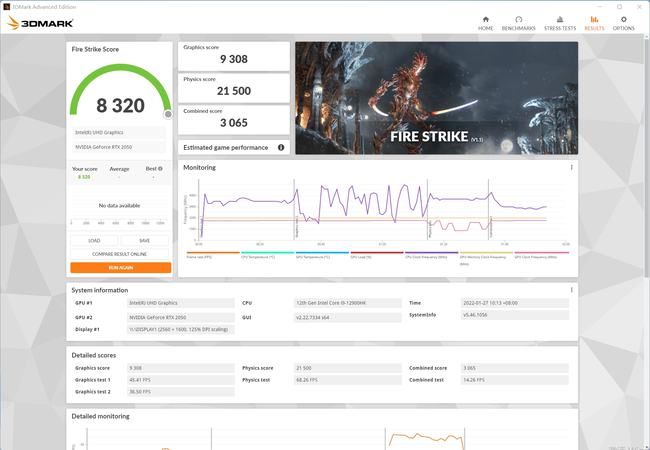Click the Fire Strike score 8 320
Image resolution: width=650 pixels, height=450 pixels.
click(x=121, y=106)
